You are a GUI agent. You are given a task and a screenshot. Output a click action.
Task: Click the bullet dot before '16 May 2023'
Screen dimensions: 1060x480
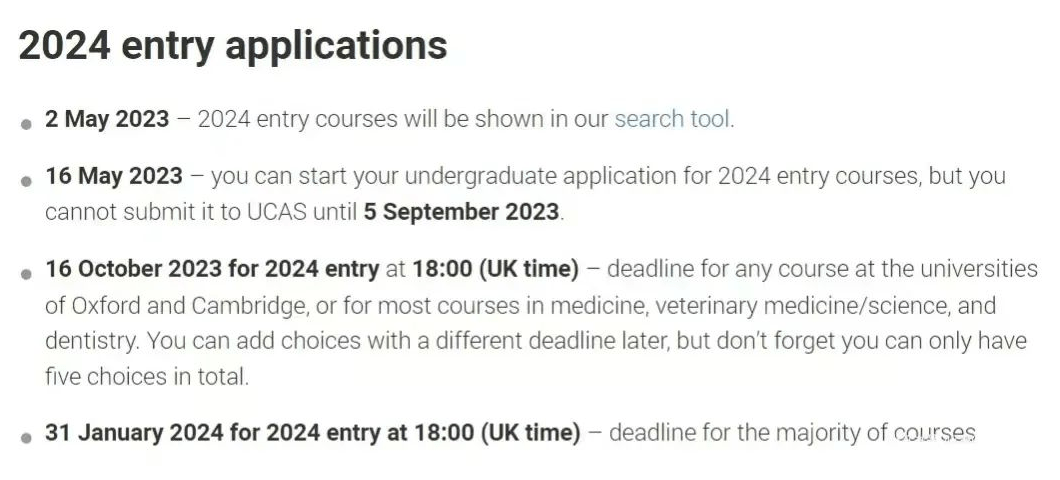pos(26,181)
